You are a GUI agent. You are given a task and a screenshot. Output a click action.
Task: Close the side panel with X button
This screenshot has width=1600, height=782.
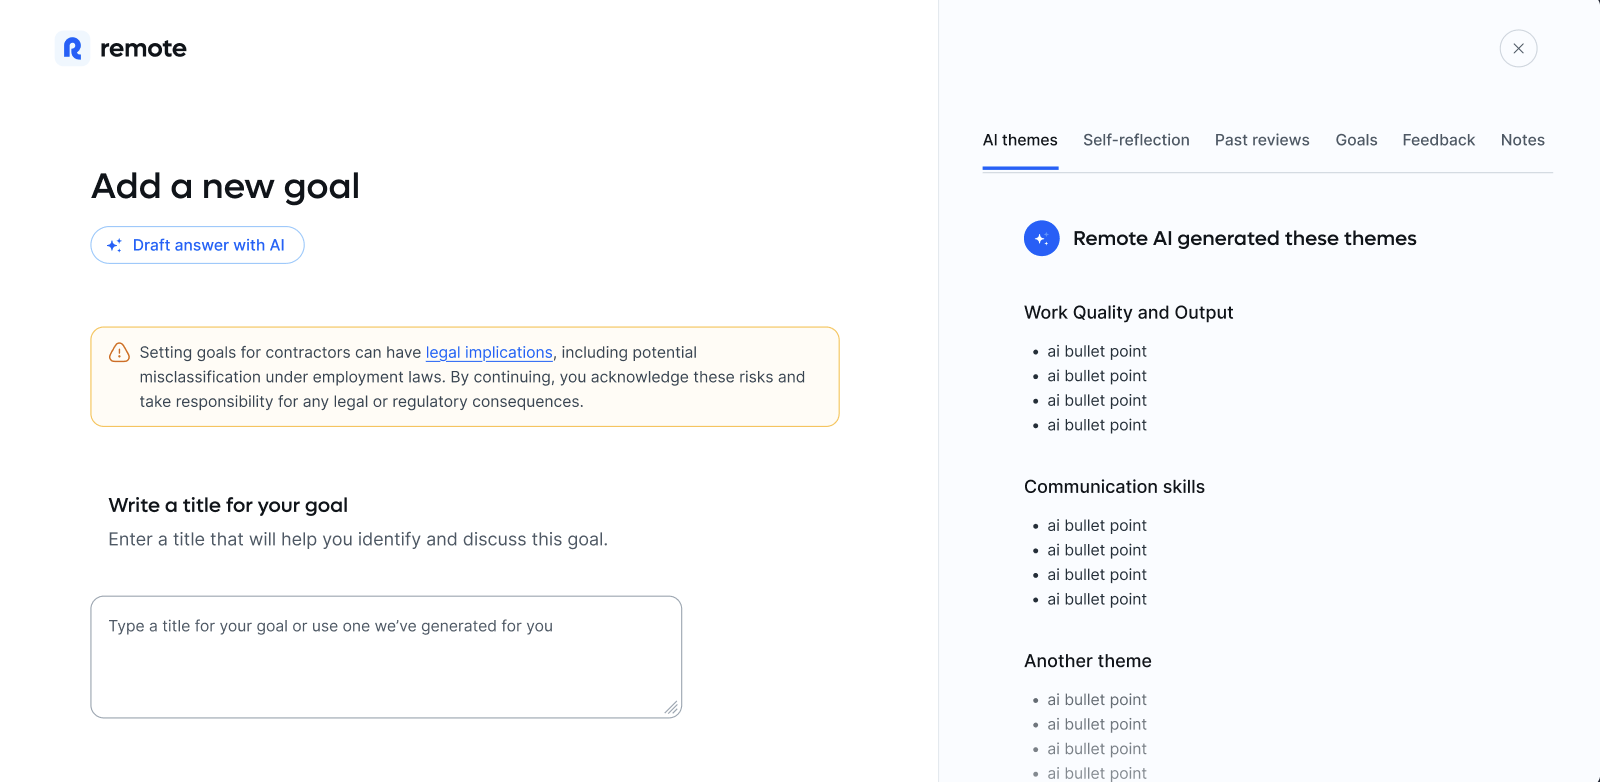[x=1518, y=48]
